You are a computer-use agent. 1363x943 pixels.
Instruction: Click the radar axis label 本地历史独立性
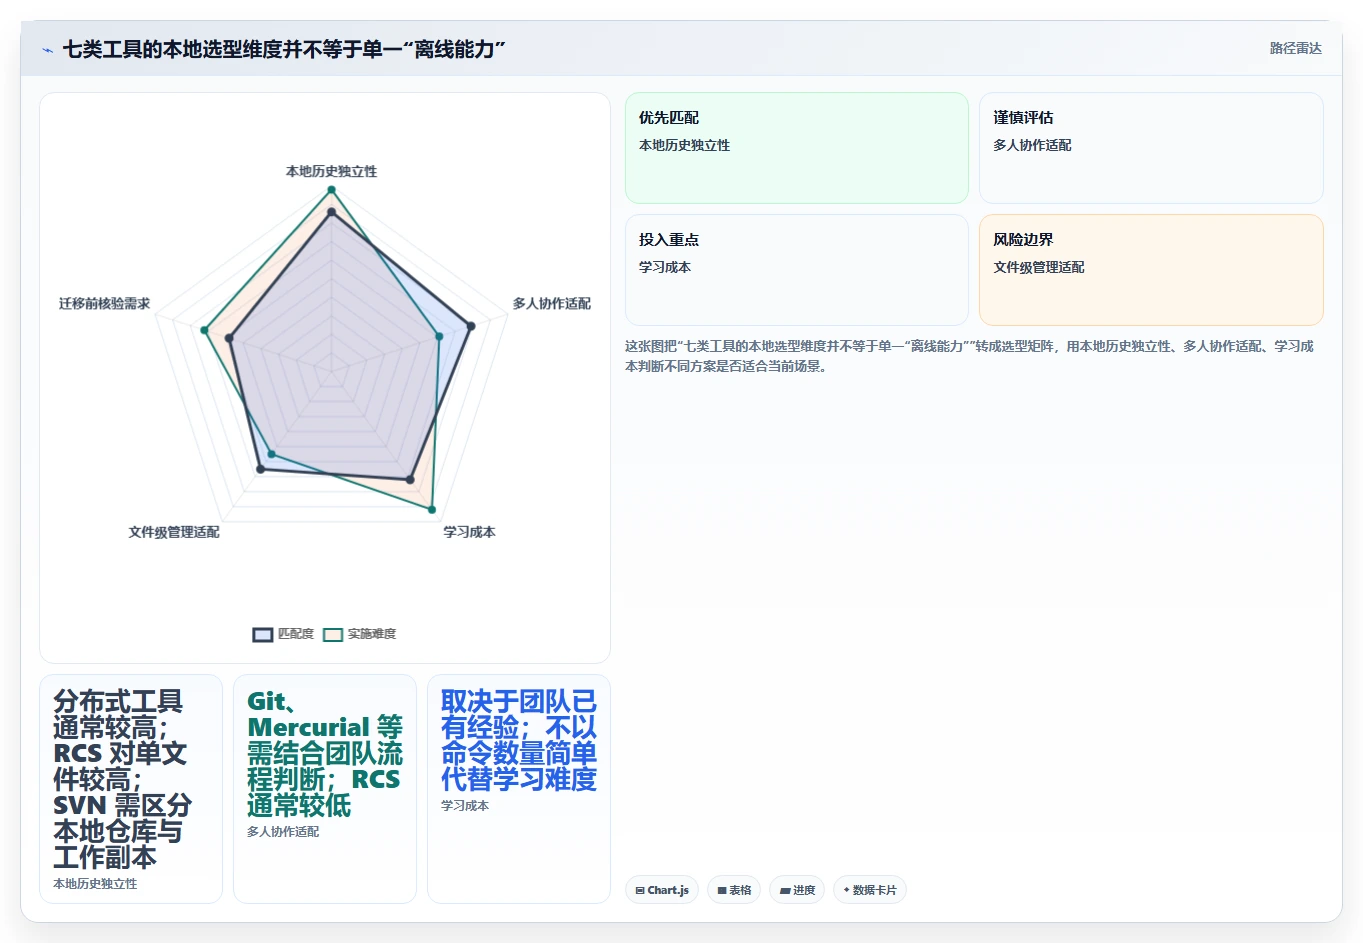(x=331, y=171)
